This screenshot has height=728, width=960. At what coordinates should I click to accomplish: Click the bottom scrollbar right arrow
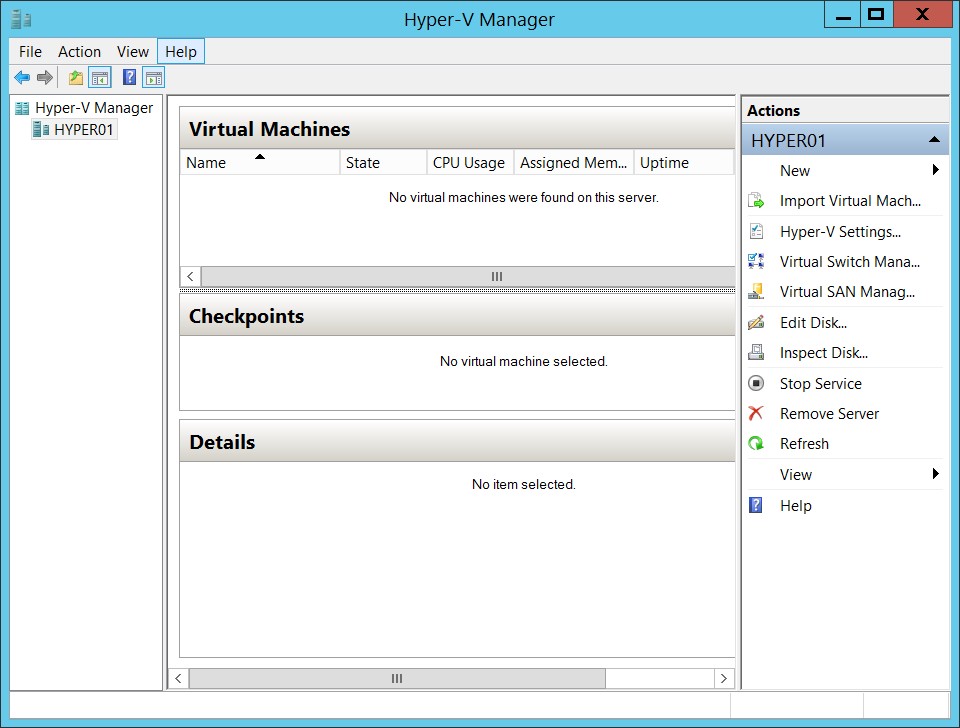tap(724, 678)
